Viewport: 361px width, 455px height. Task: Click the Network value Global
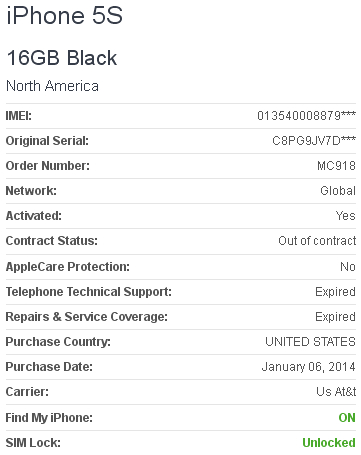pos(338,191)
